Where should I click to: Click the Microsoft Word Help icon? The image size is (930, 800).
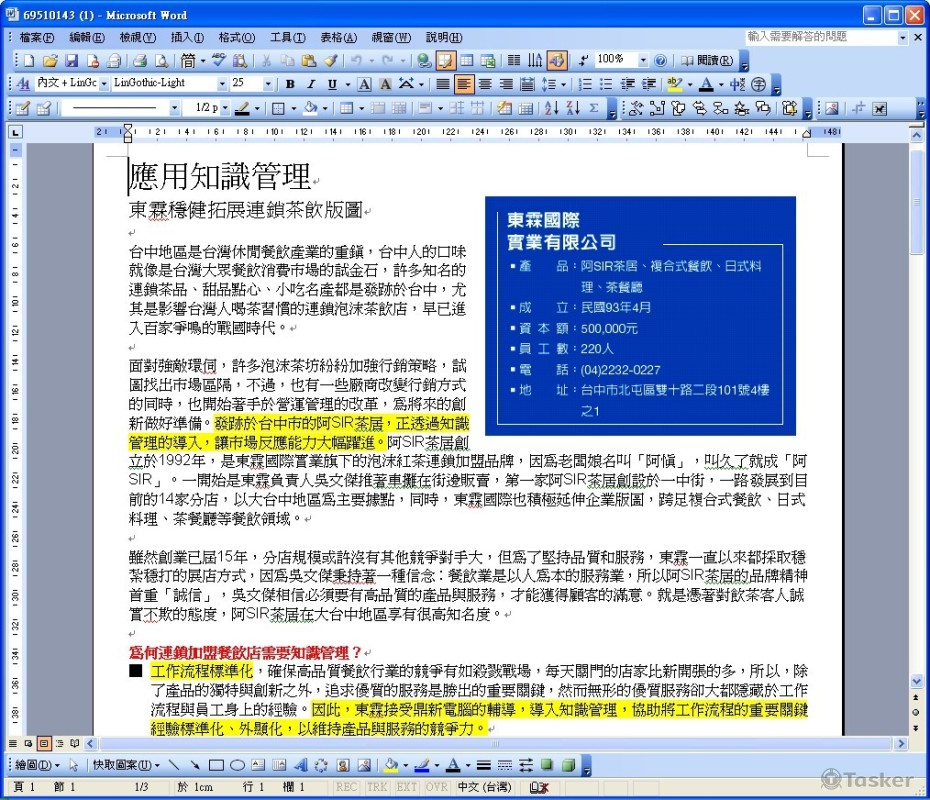[660, 60]
